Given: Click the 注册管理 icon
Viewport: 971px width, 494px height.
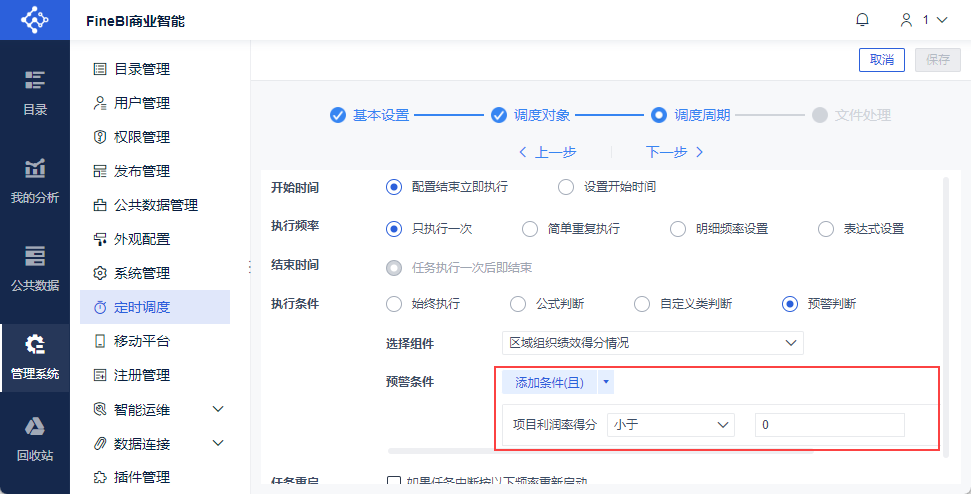Looking at the screenshot, I should point(99,375).
